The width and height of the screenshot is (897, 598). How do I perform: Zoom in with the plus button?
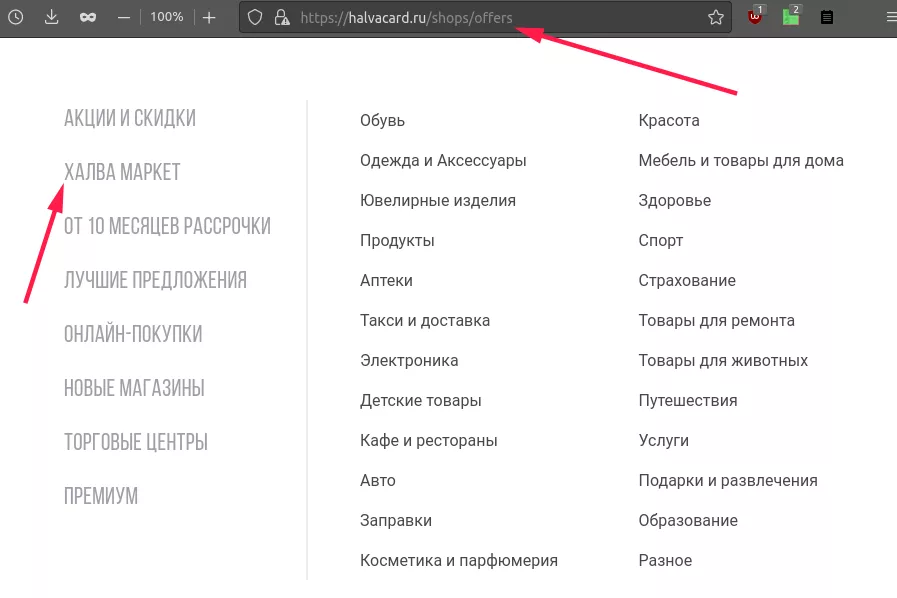(x=208, y=17)
